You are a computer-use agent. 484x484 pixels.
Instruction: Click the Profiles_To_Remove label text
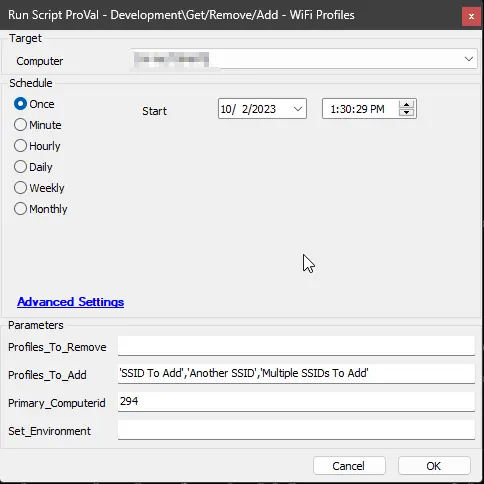[x=57, y=347]
